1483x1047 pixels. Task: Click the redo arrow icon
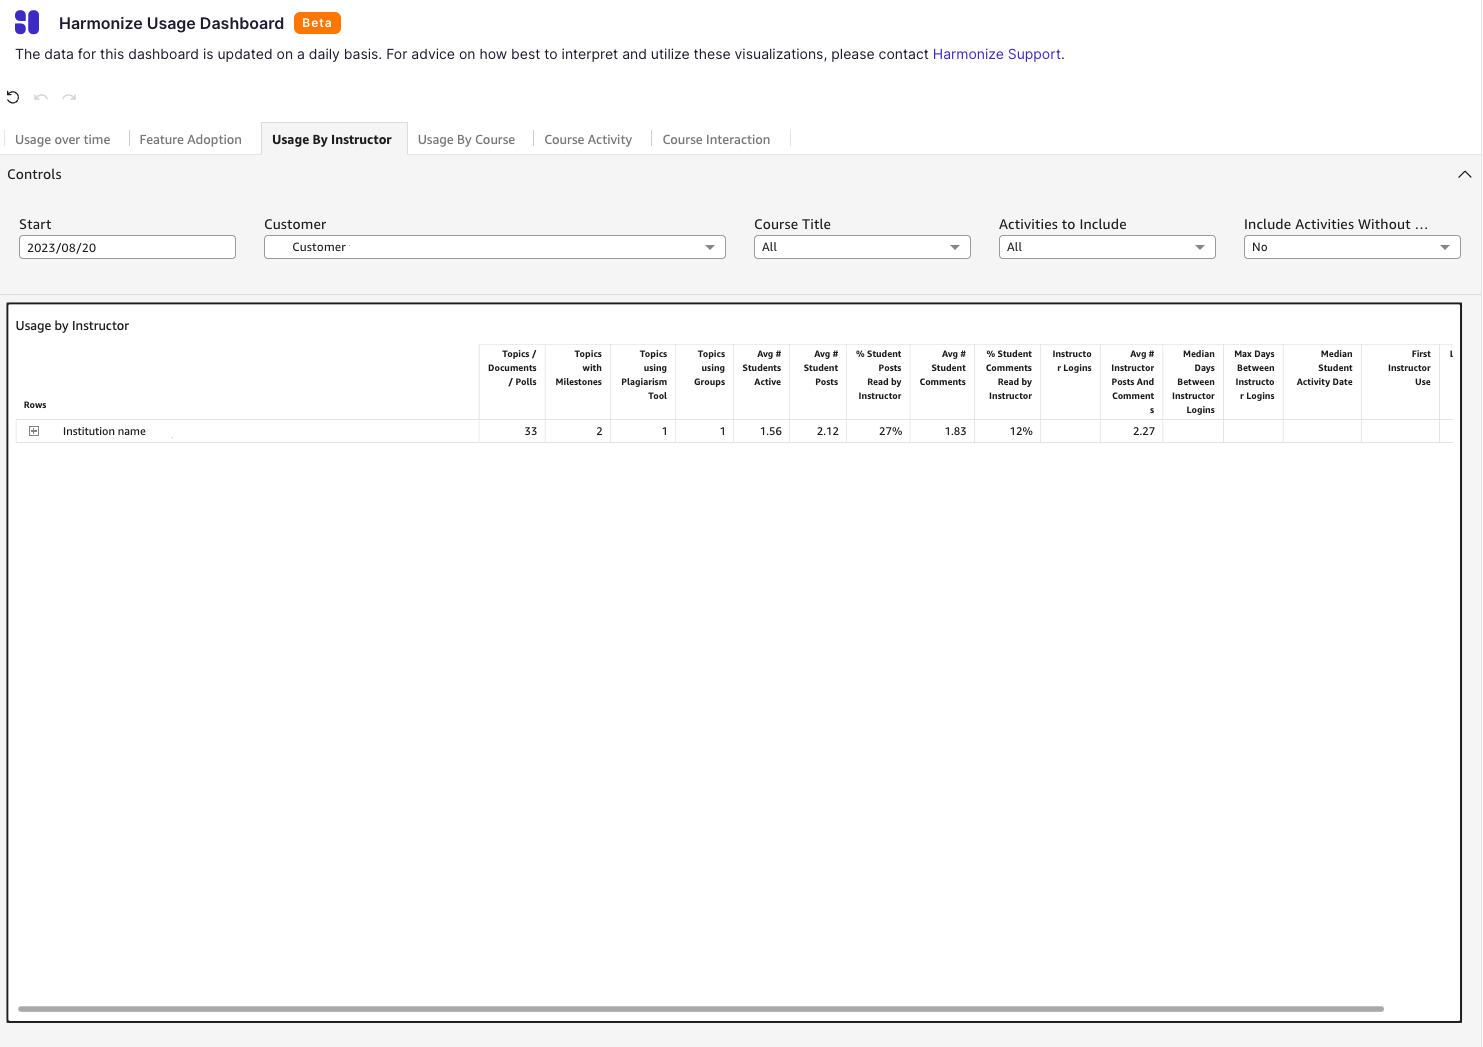point(69,97)
